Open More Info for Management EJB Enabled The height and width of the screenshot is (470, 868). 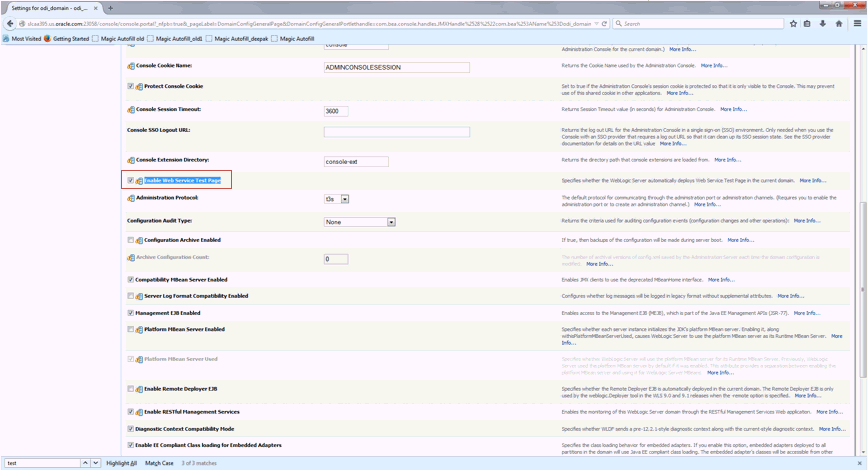click(807, 313)
